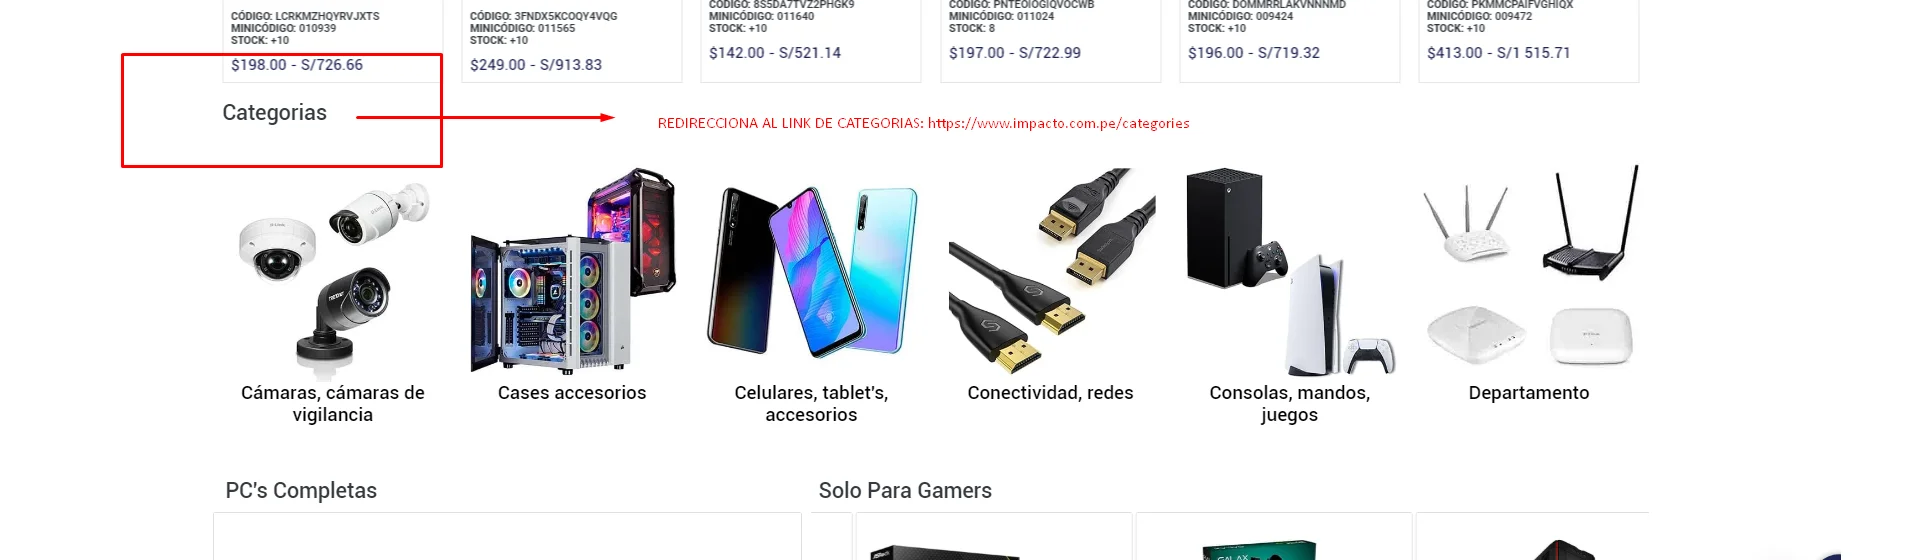Screen dimensions: 1920x560
Task: Click the game consoles category image
Action: tap(1290, 271)
